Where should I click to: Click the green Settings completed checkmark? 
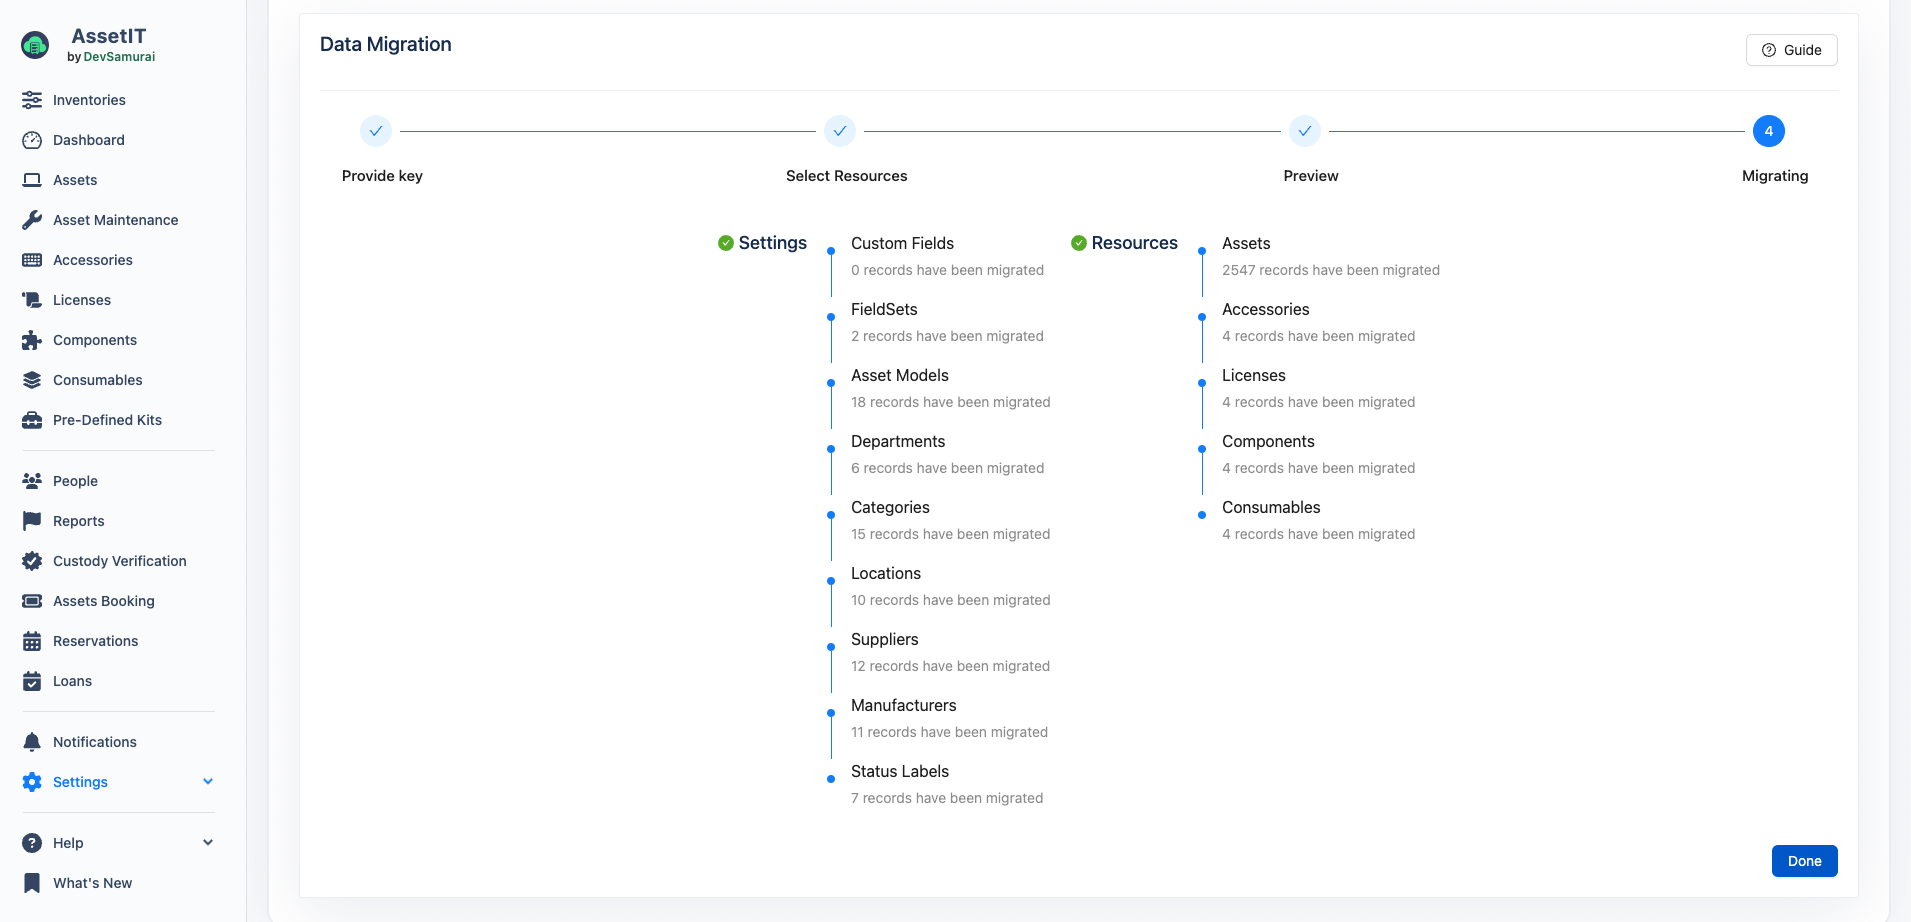[x=726, y=243]
